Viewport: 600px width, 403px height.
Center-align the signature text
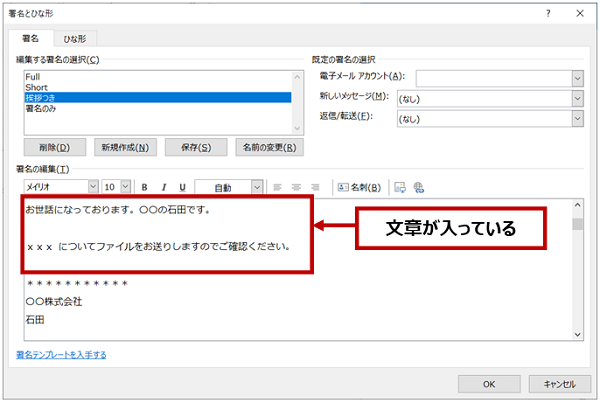[297, 187]
